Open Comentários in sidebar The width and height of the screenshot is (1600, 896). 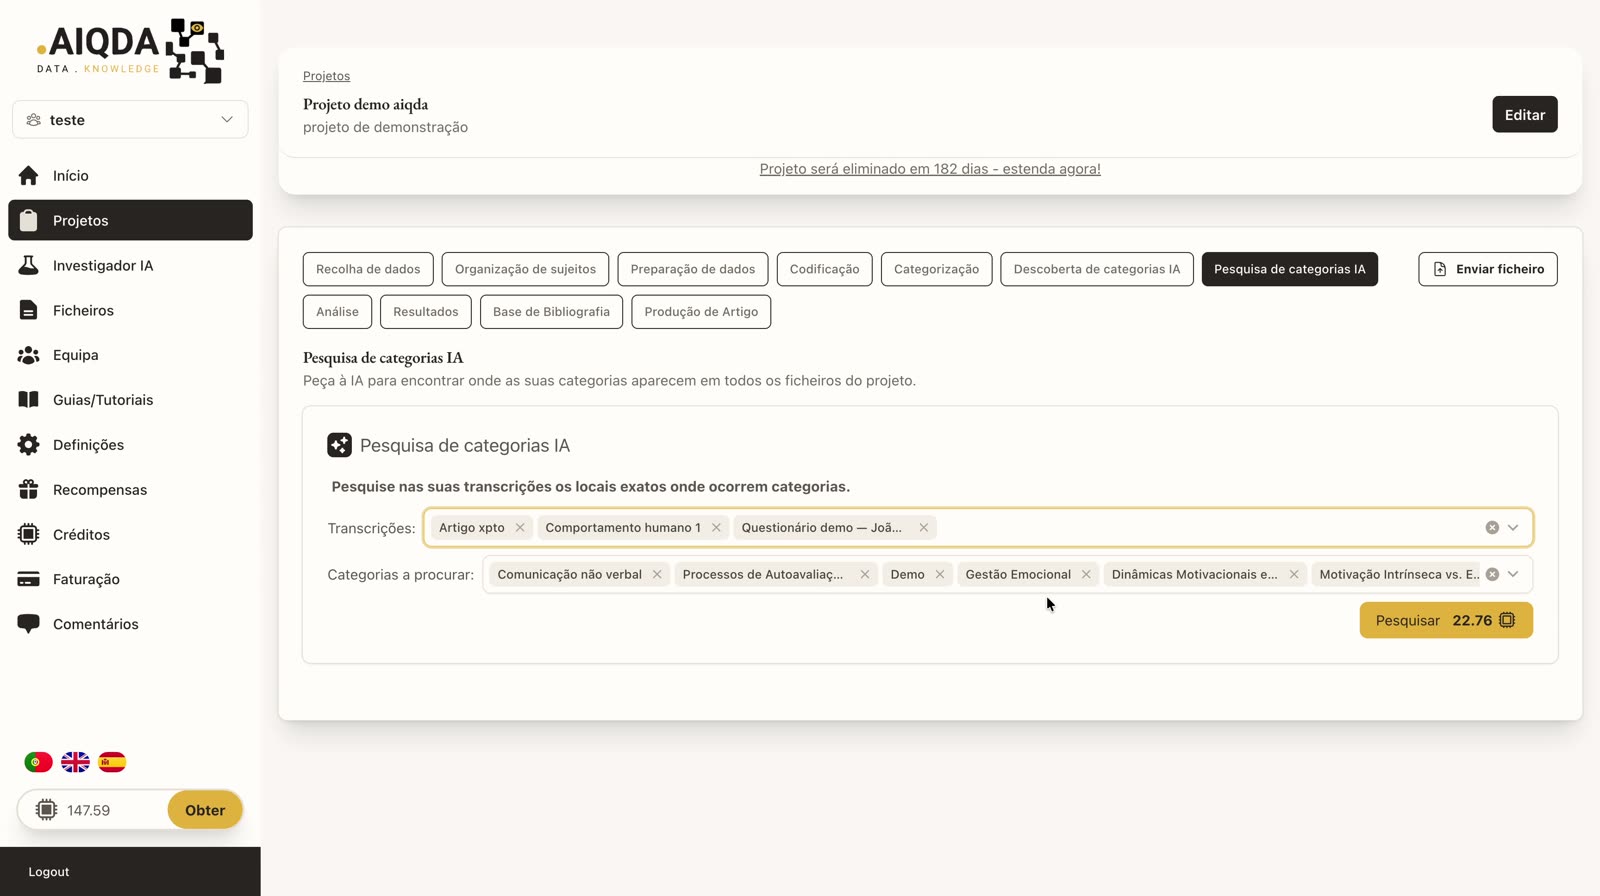[x=130, y=624]
